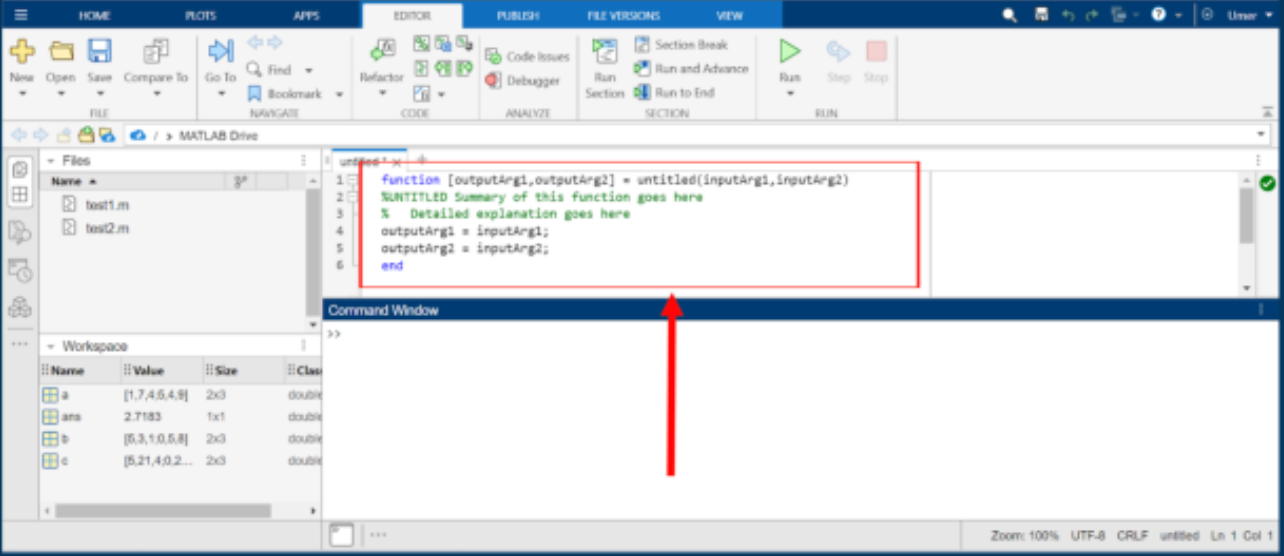
Task: Open the PUBLISH tab
Action: (518, 15)
